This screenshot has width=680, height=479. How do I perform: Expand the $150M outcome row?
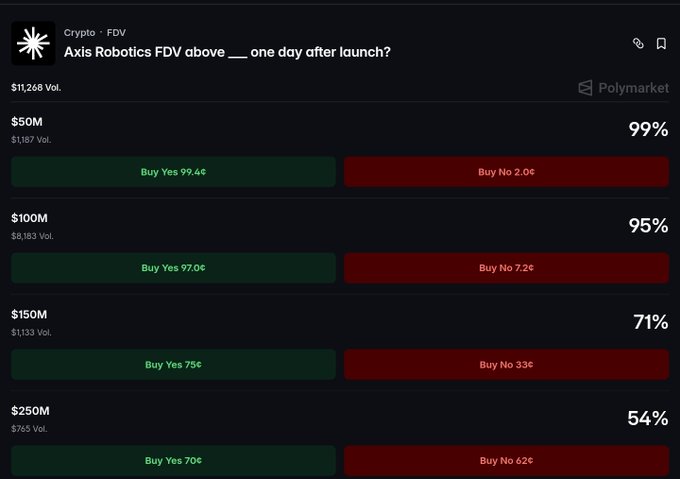[x=340, y=322]
